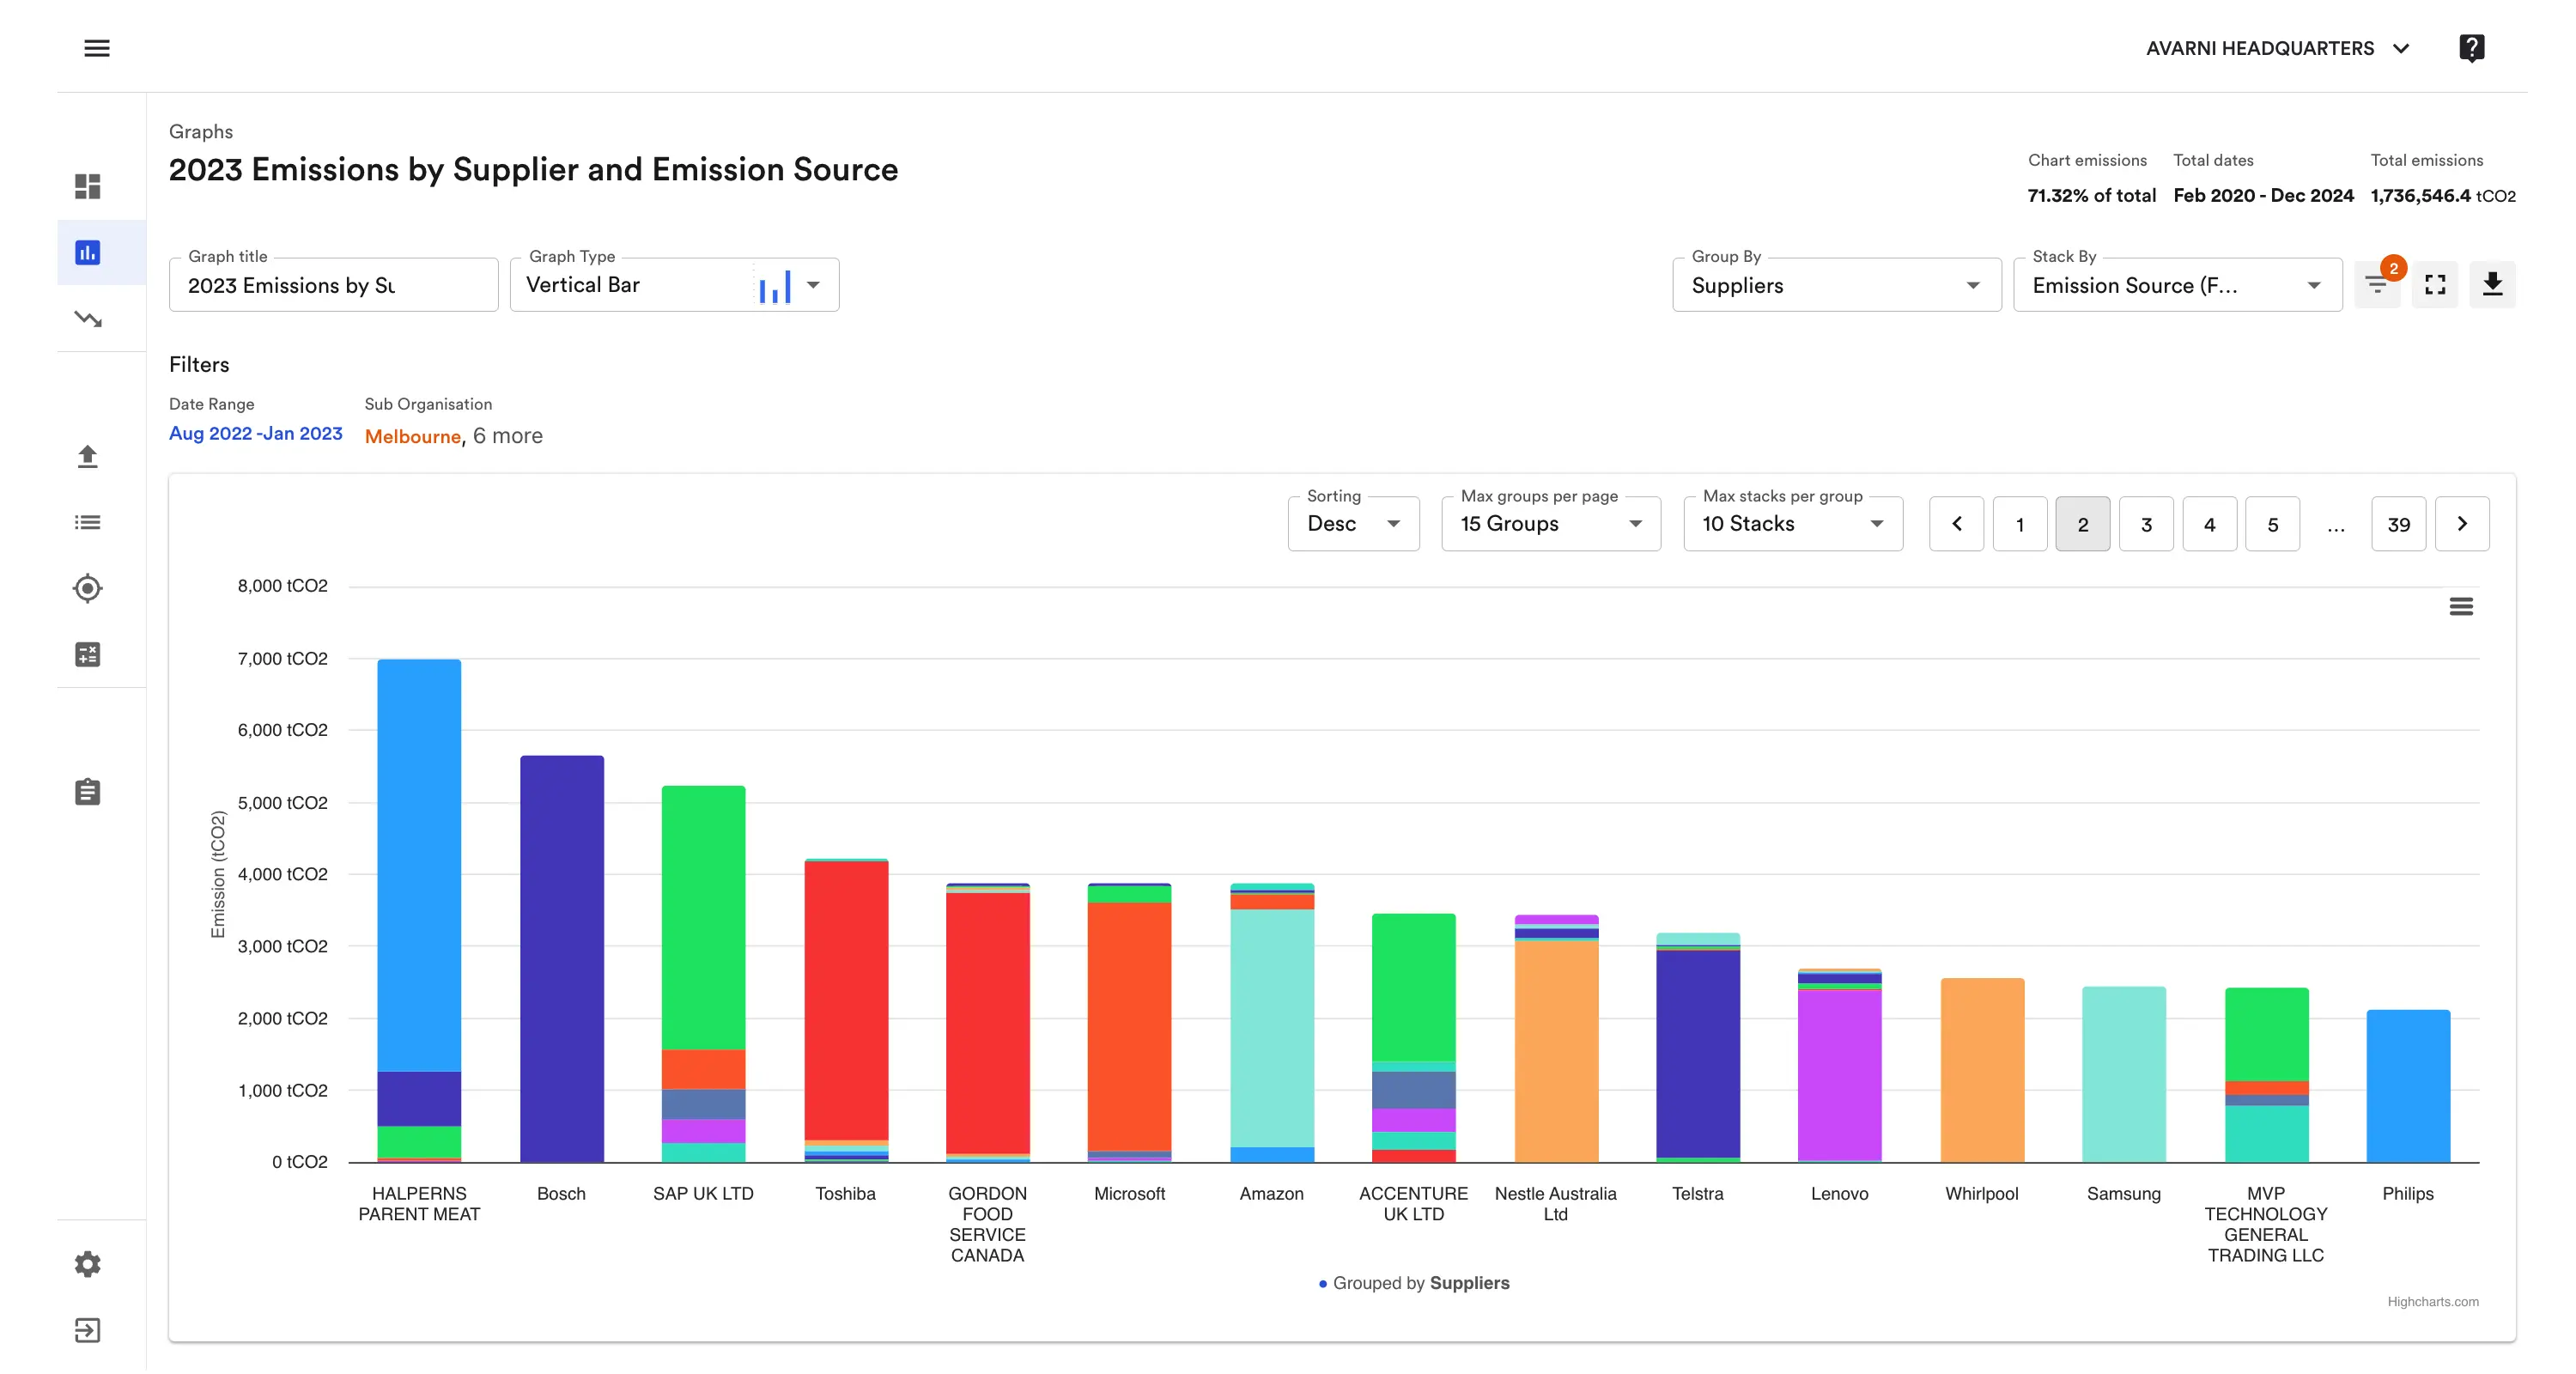Go to the dashboard grid icon in sidebar
This screenshot has height=1374, width=2576.
click(88, 187)
